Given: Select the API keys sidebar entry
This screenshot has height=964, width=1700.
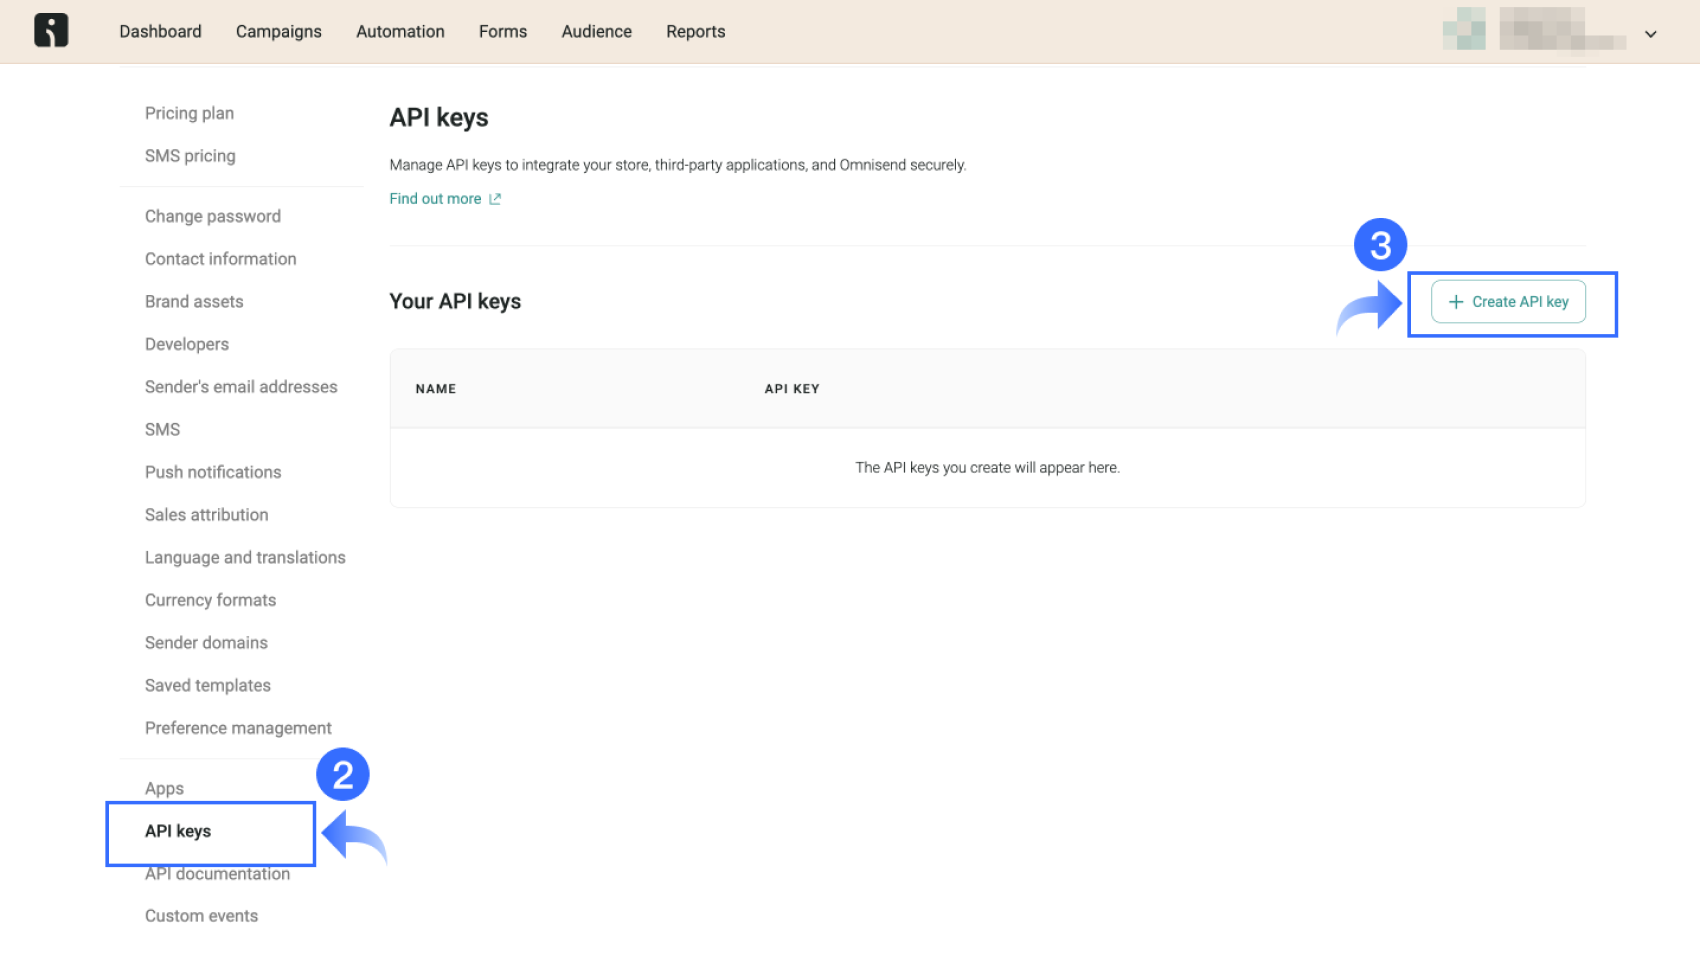Looking at the screenshot, I should [177, 831].
